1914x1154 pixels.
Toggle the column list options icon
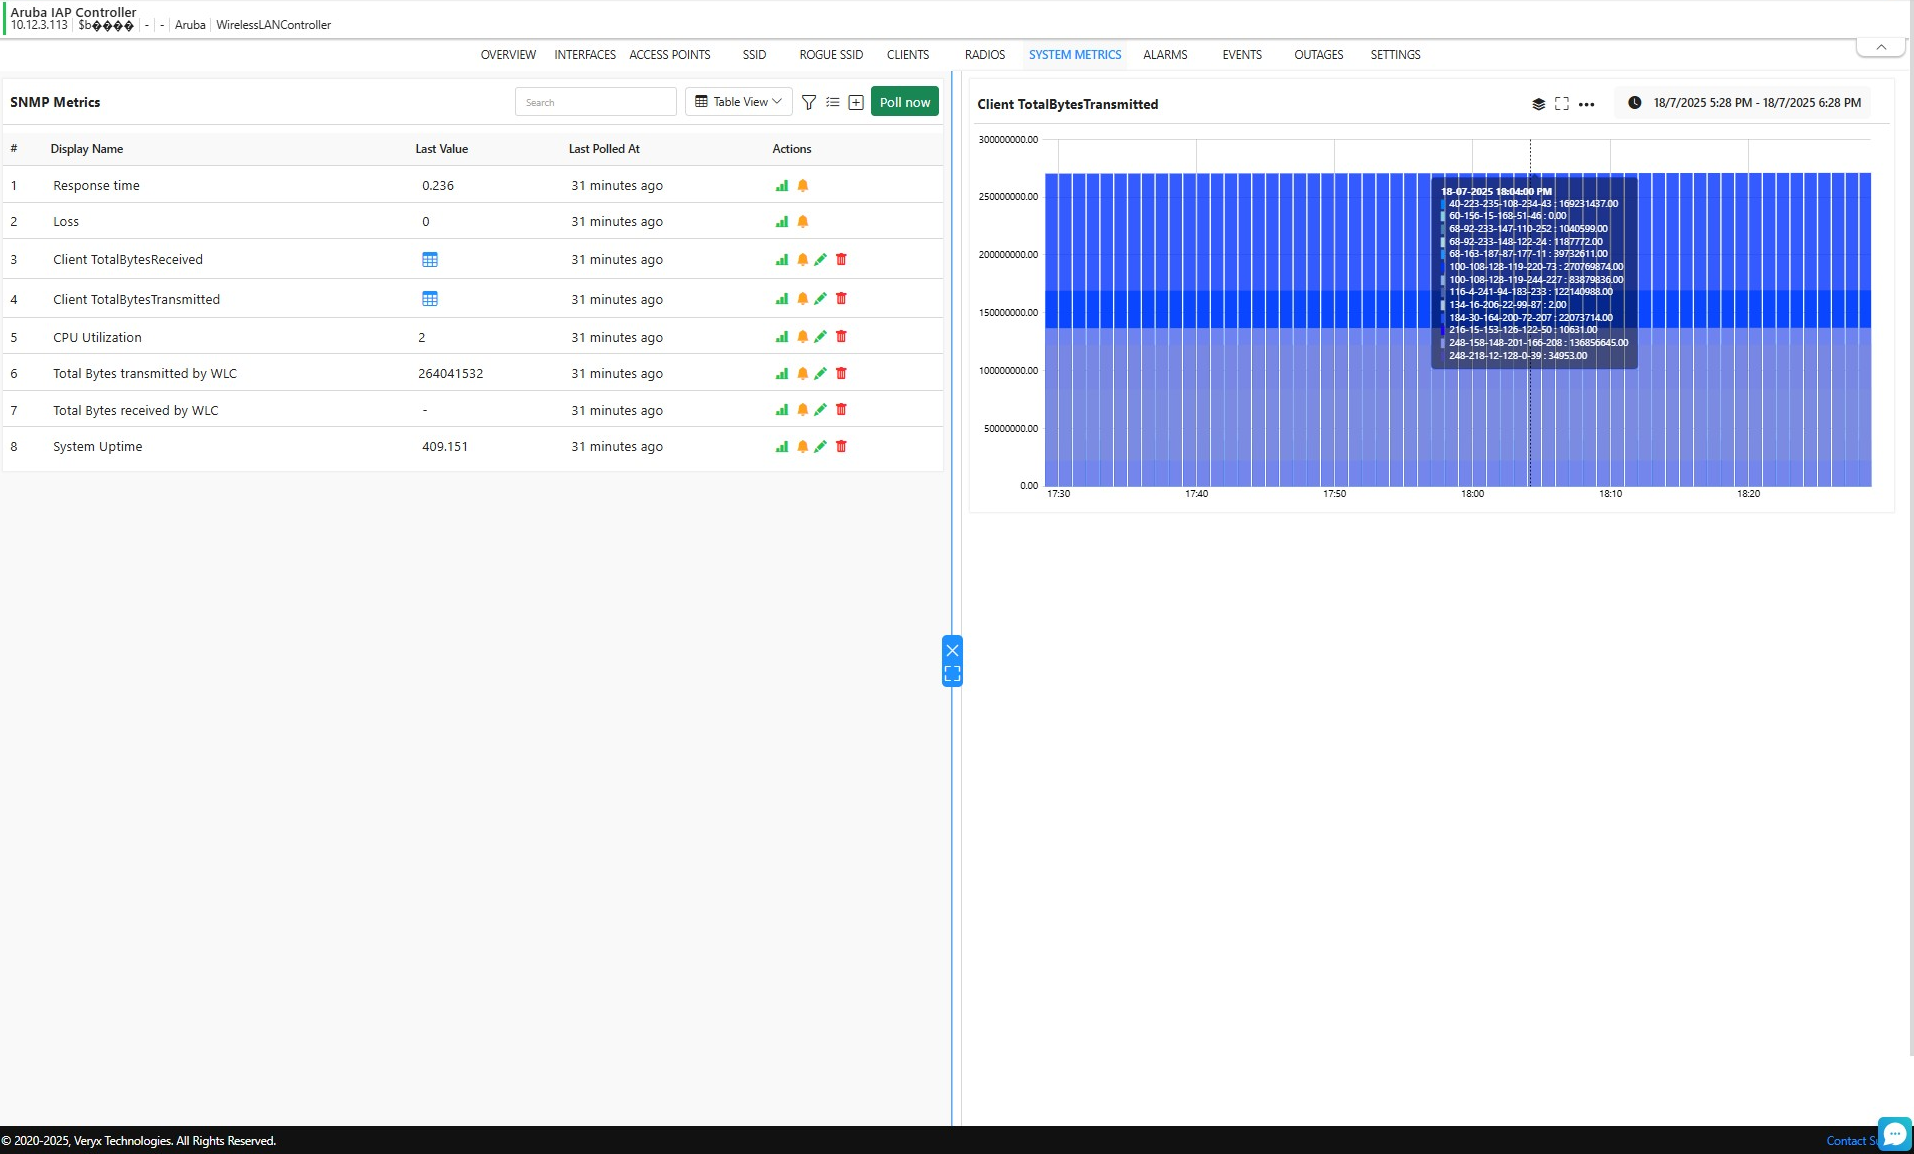click(x=833, y=102)
